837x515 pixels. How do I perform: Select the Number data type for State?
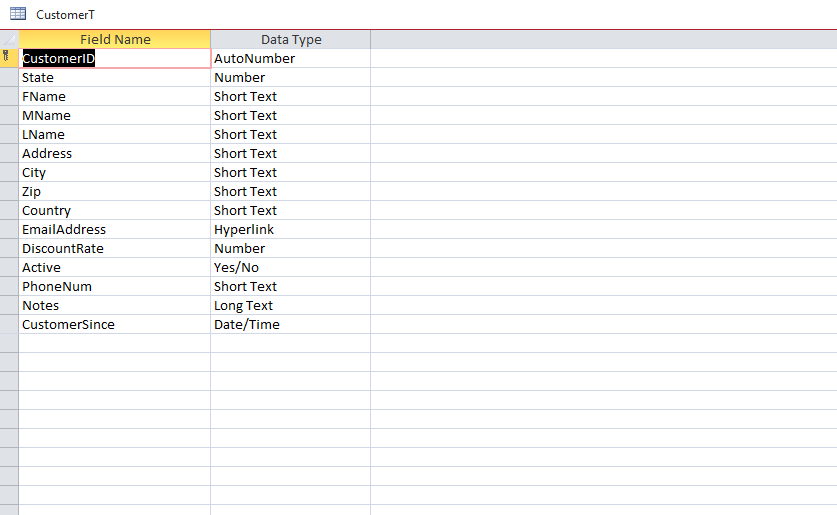click(291, 77)
